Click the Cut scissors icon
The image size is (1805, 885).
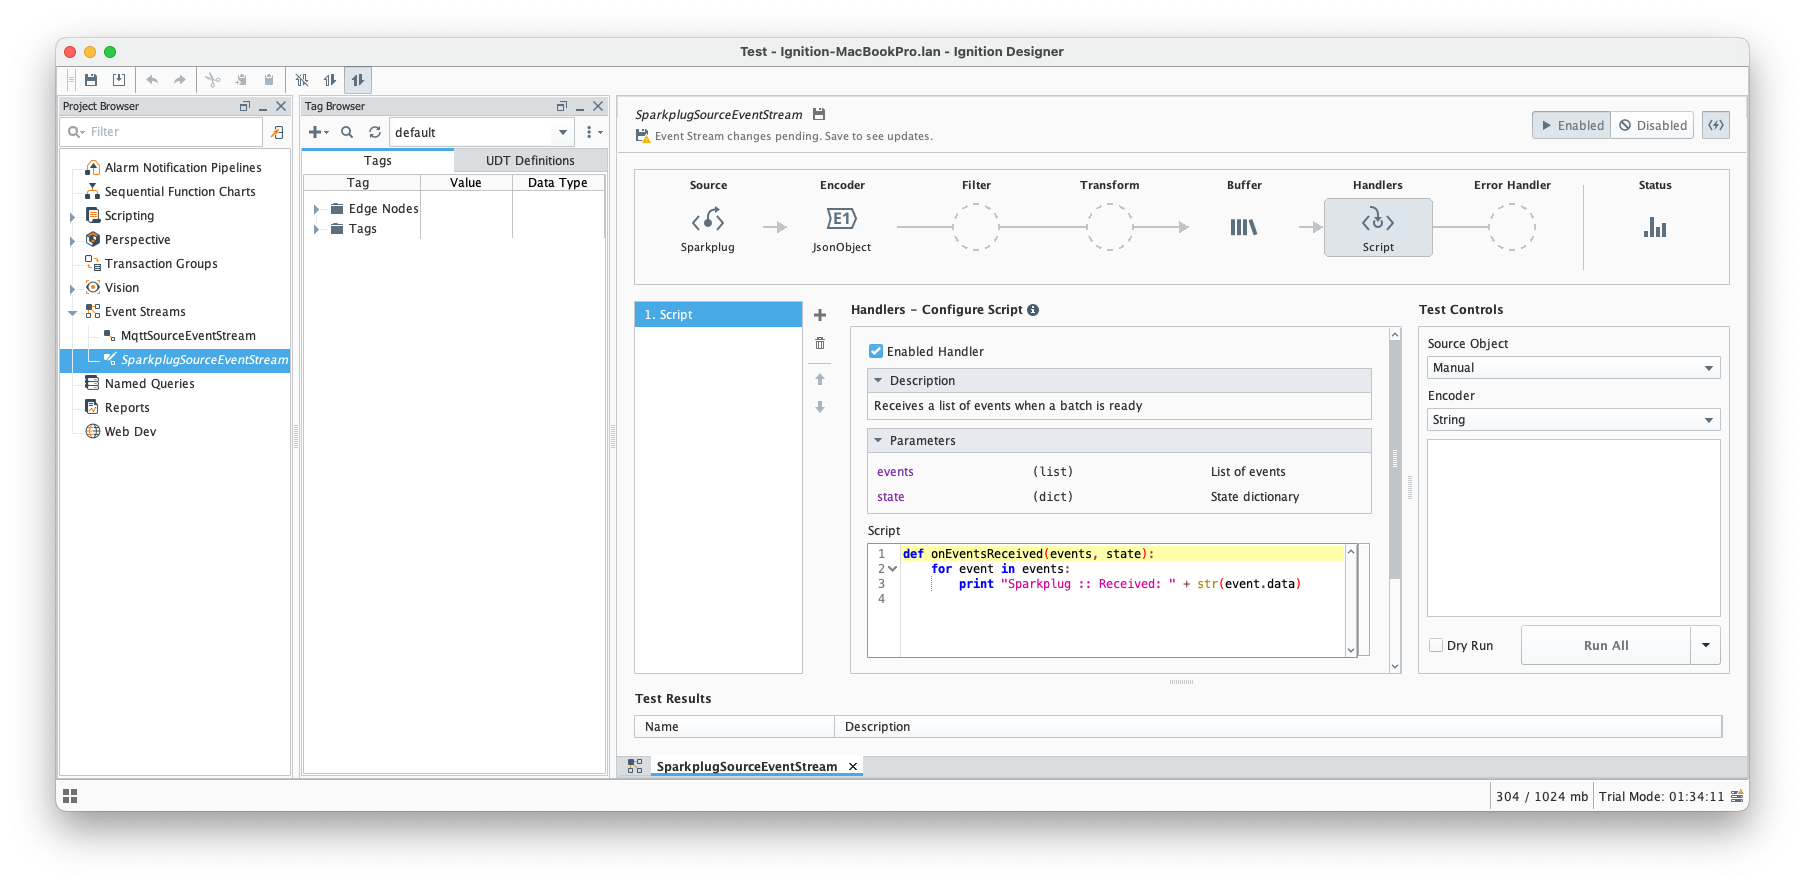coord(213,80)
